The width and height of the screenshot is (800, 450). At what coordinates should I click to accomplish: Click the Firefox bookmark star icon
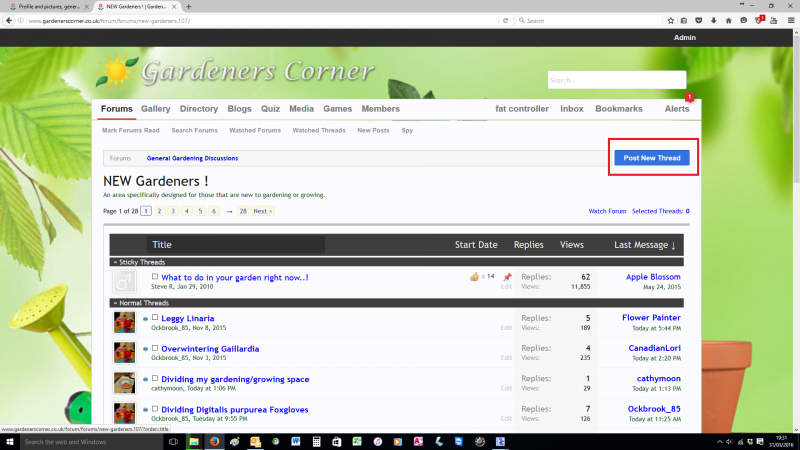pyautogui.click(x=671, y=20)
